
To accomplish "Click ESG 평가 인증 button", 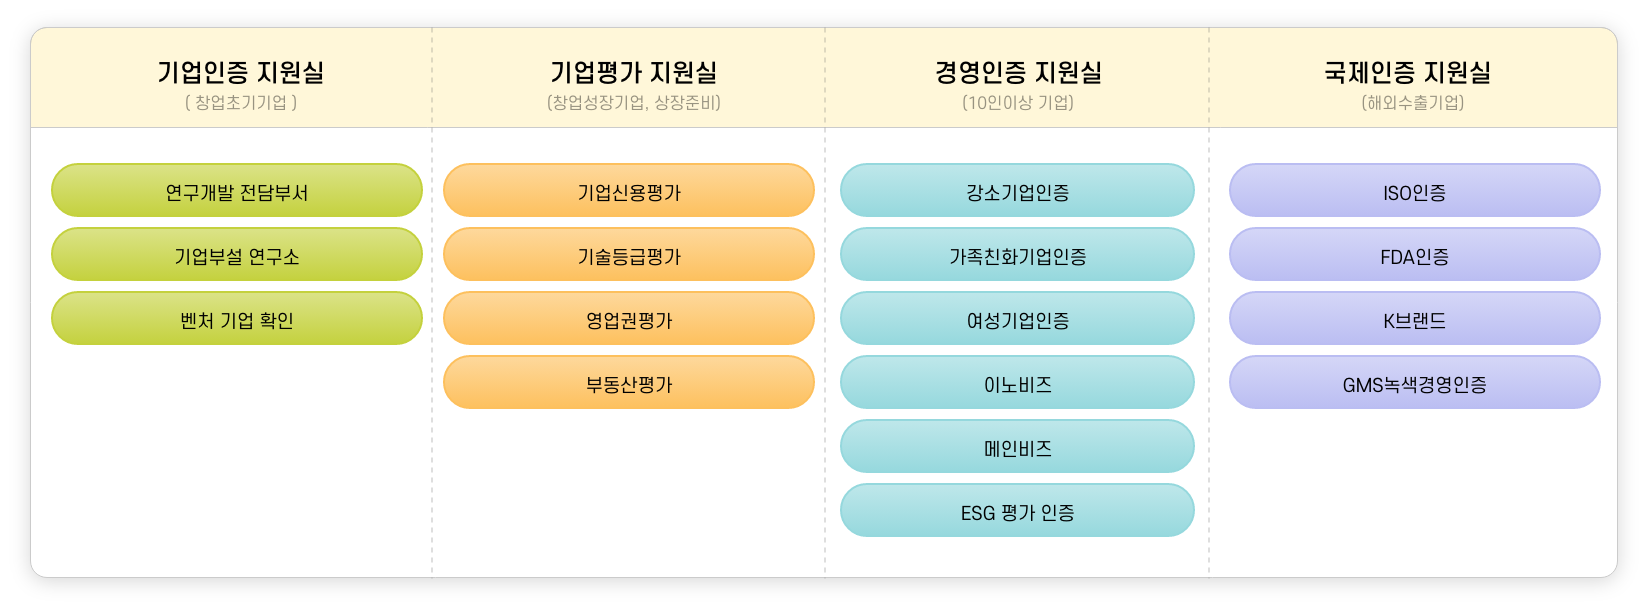I will click(x=1017, y=511).
